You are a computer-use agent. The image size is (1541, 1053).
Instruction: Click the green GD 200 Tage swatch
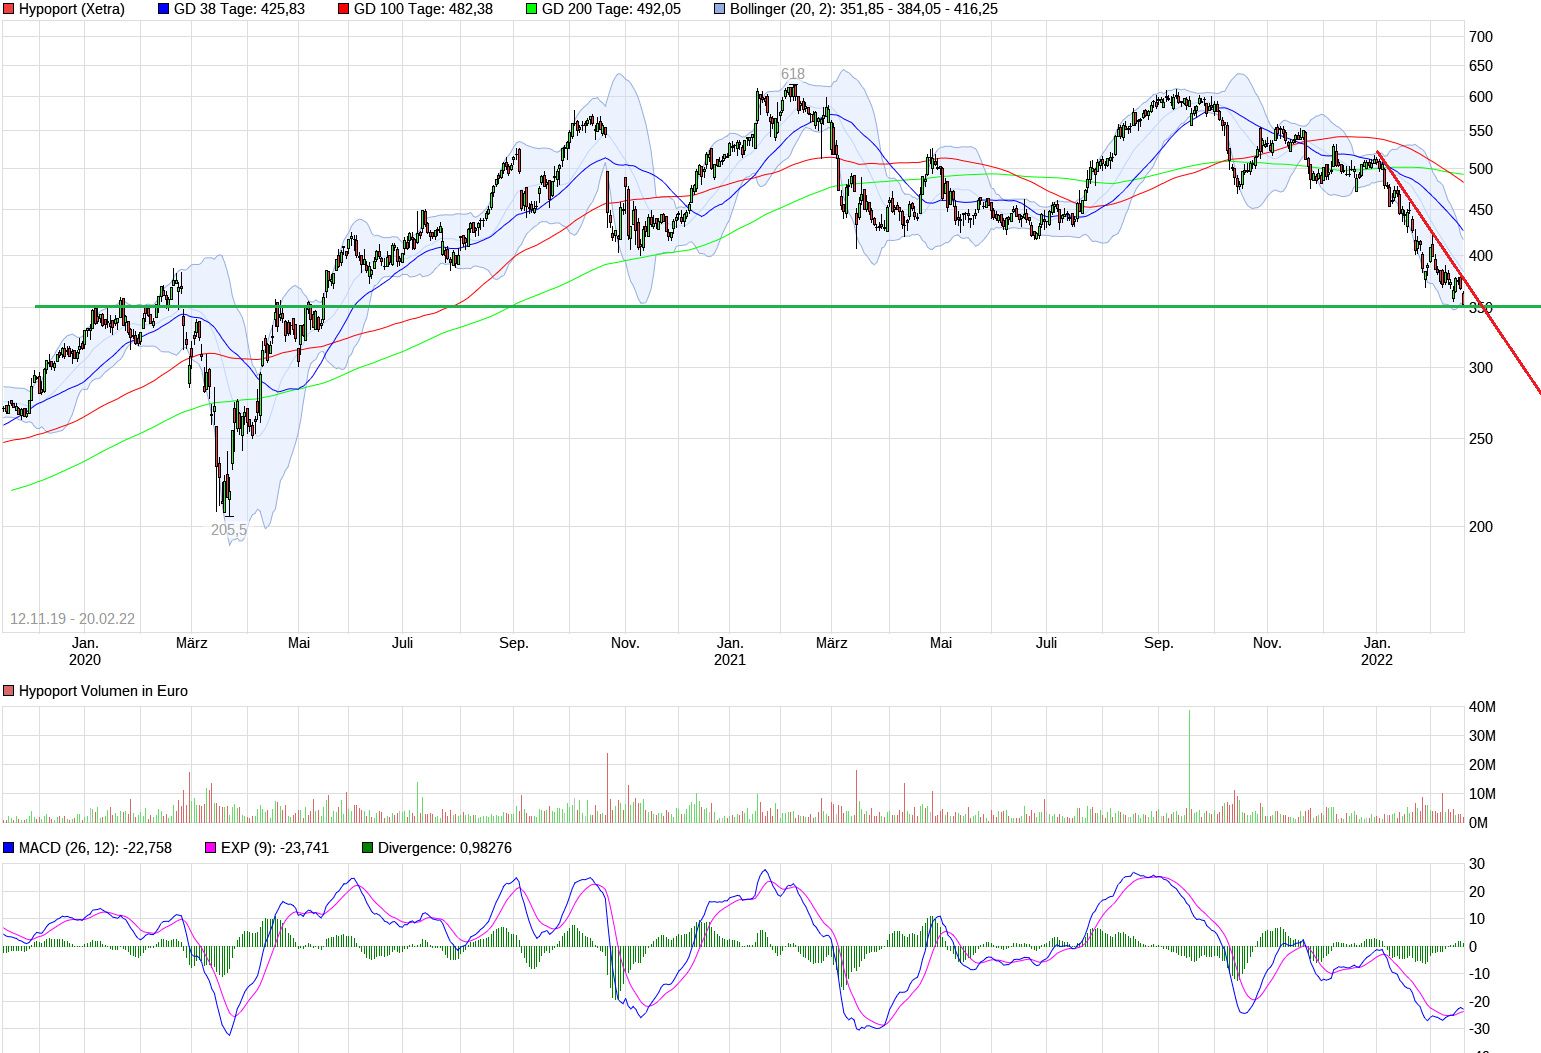pos(532,9)
